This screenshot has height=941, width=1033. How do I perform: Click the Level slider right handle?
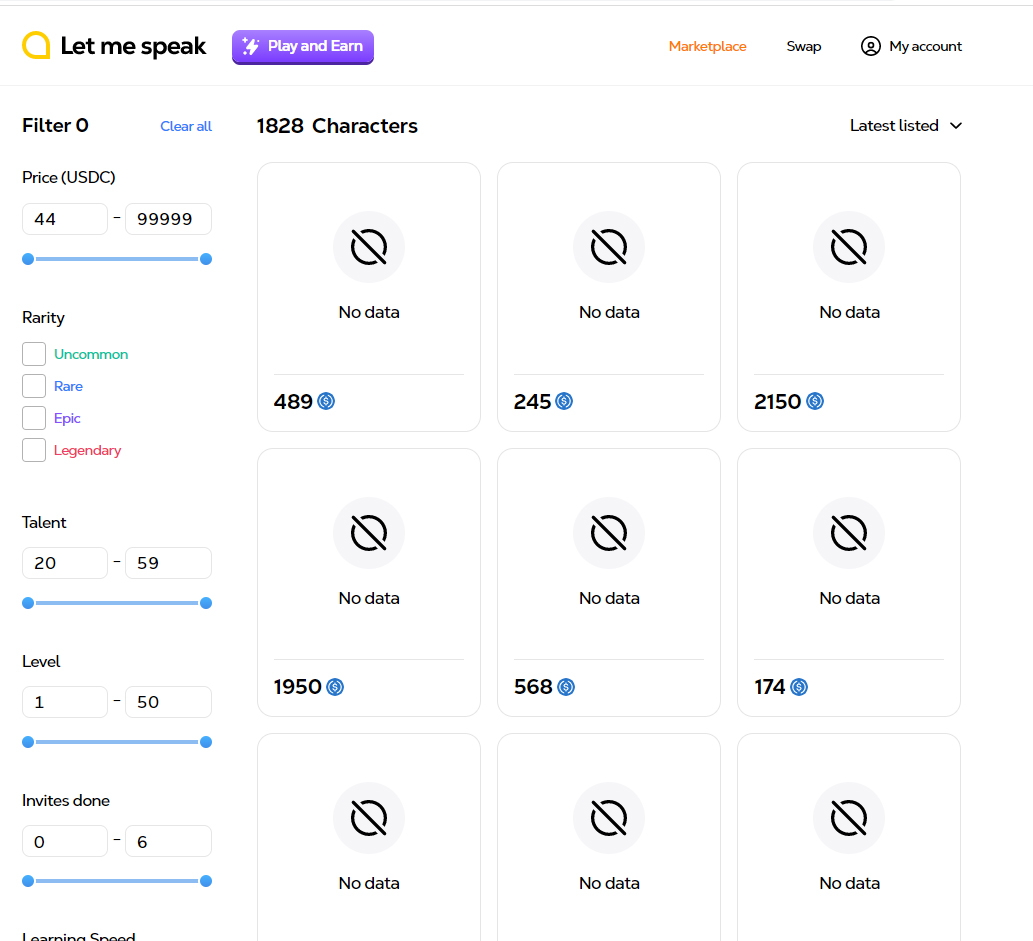click(206, 742)
